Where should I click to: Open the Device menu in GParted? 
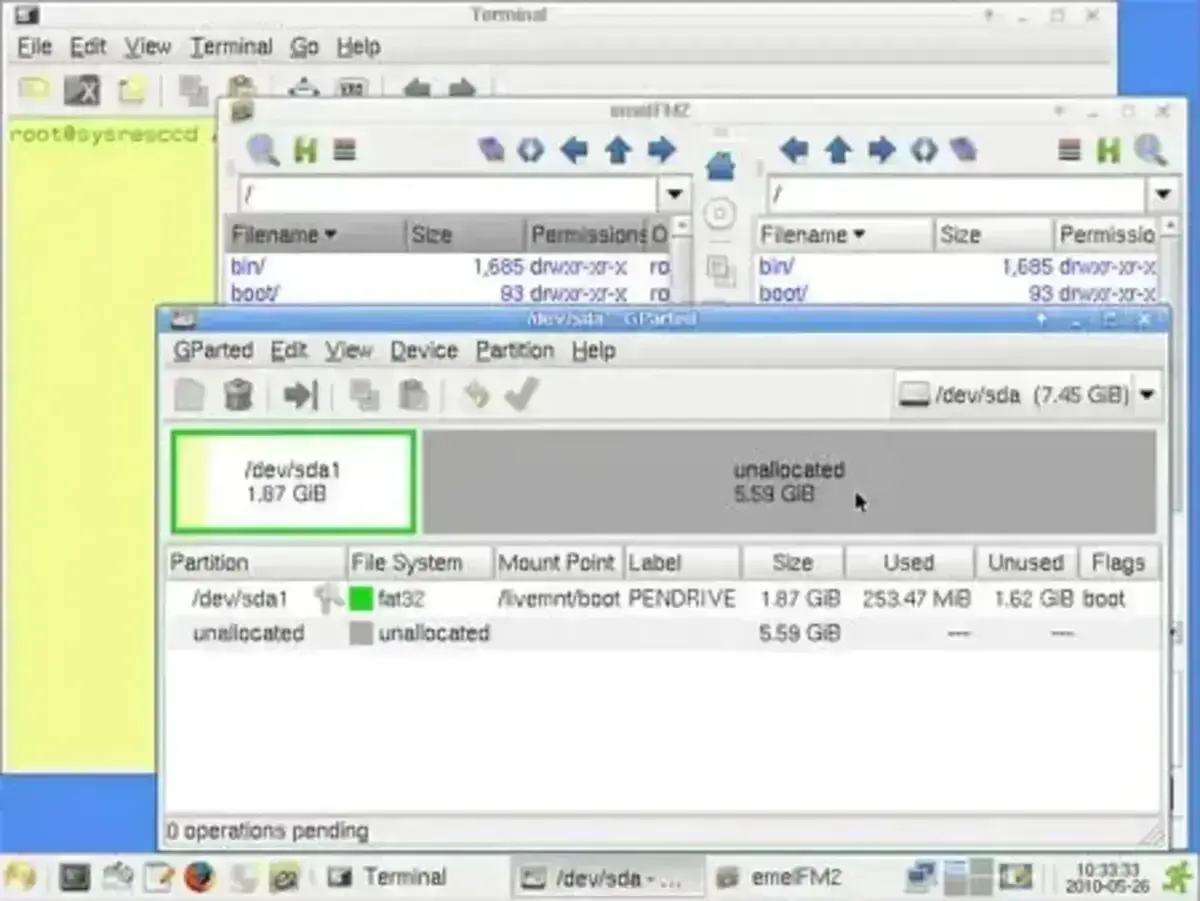(x=424, y=351)
